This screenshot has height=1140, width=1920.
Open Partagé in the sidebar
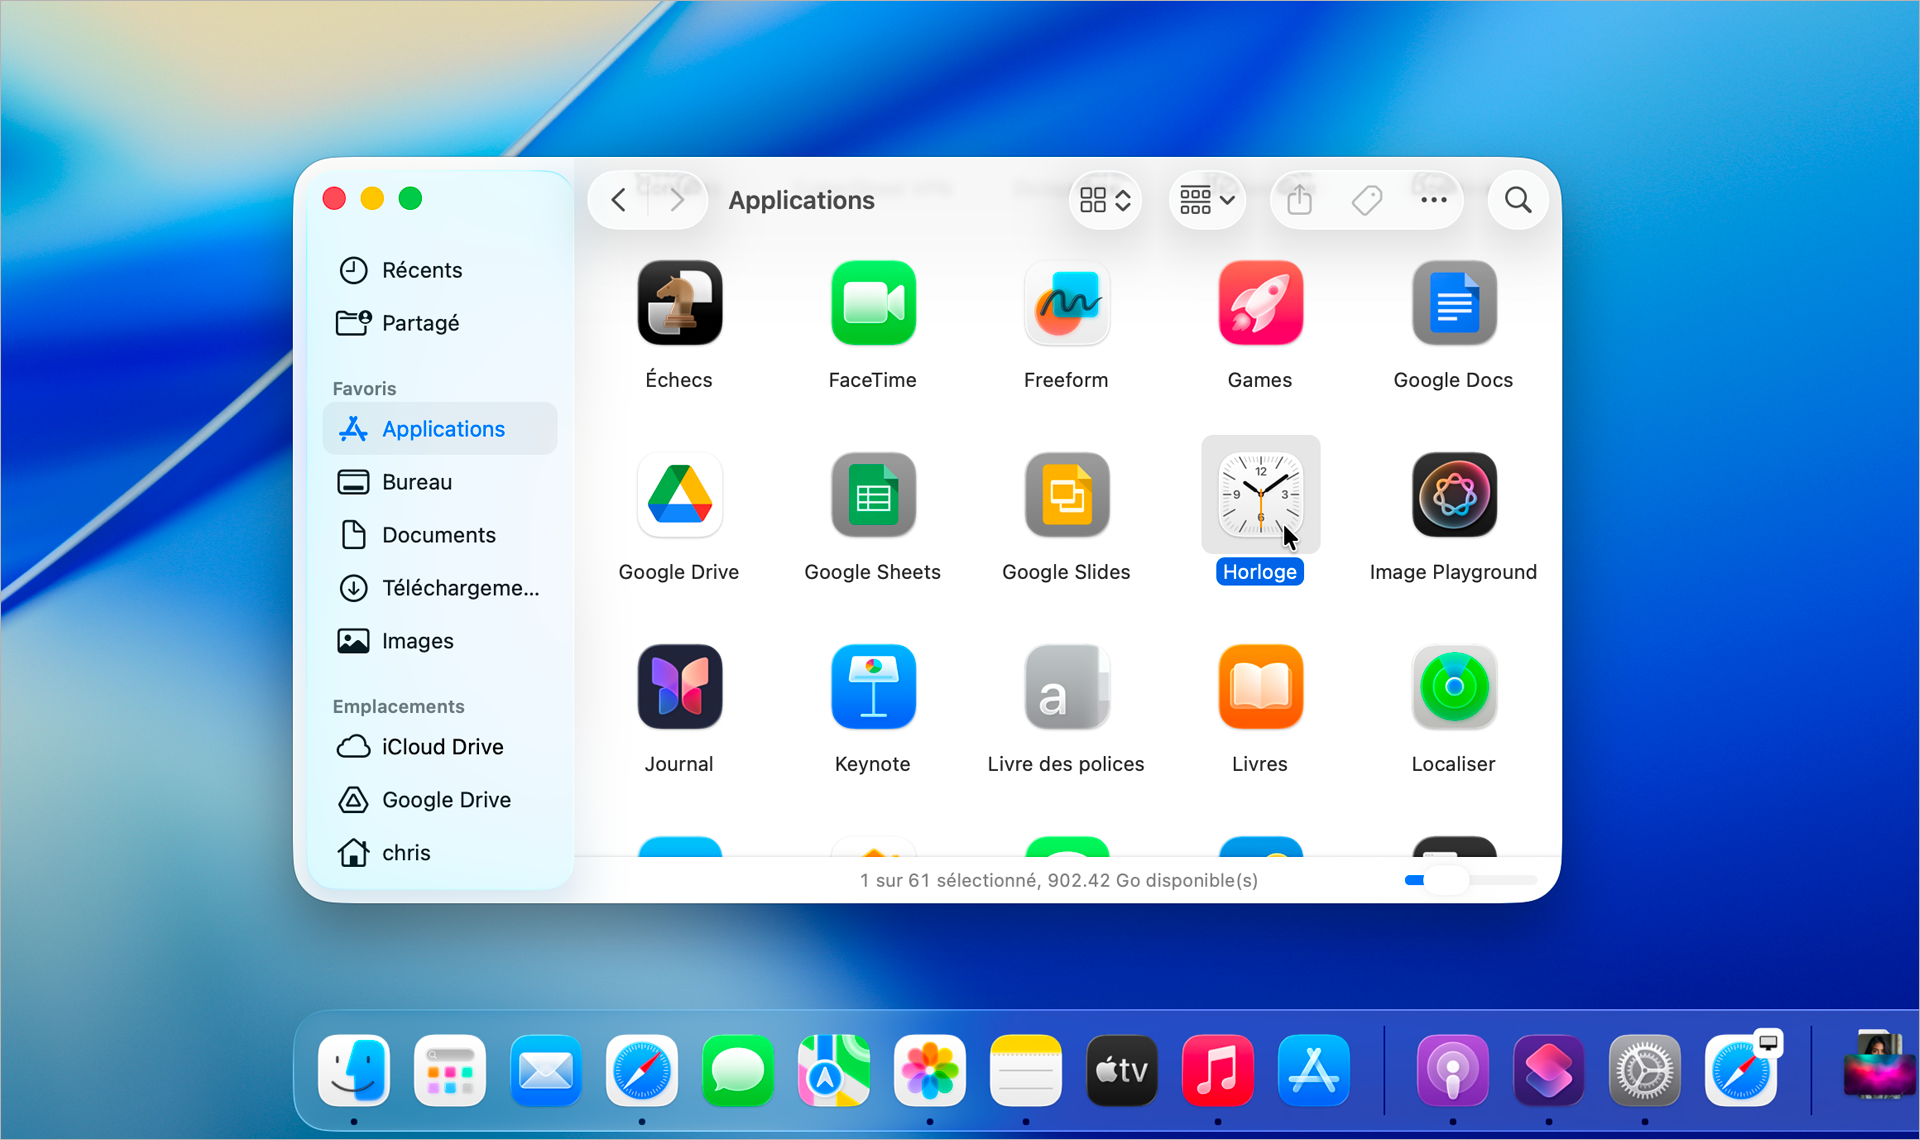coord(440,323)
